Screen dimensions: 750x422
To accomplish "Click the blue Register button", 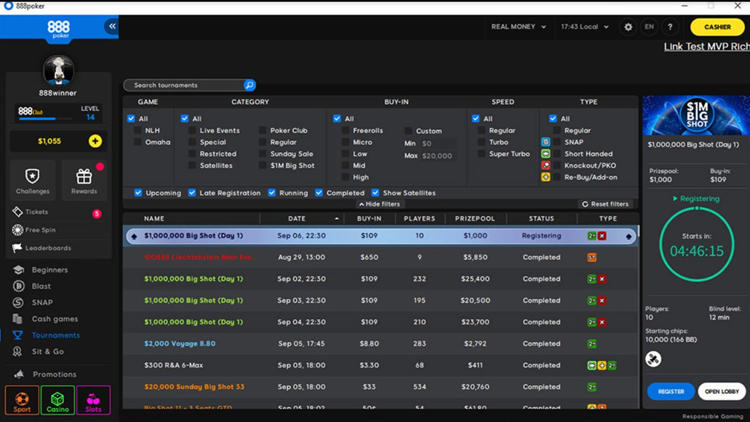I will [670, 392].
